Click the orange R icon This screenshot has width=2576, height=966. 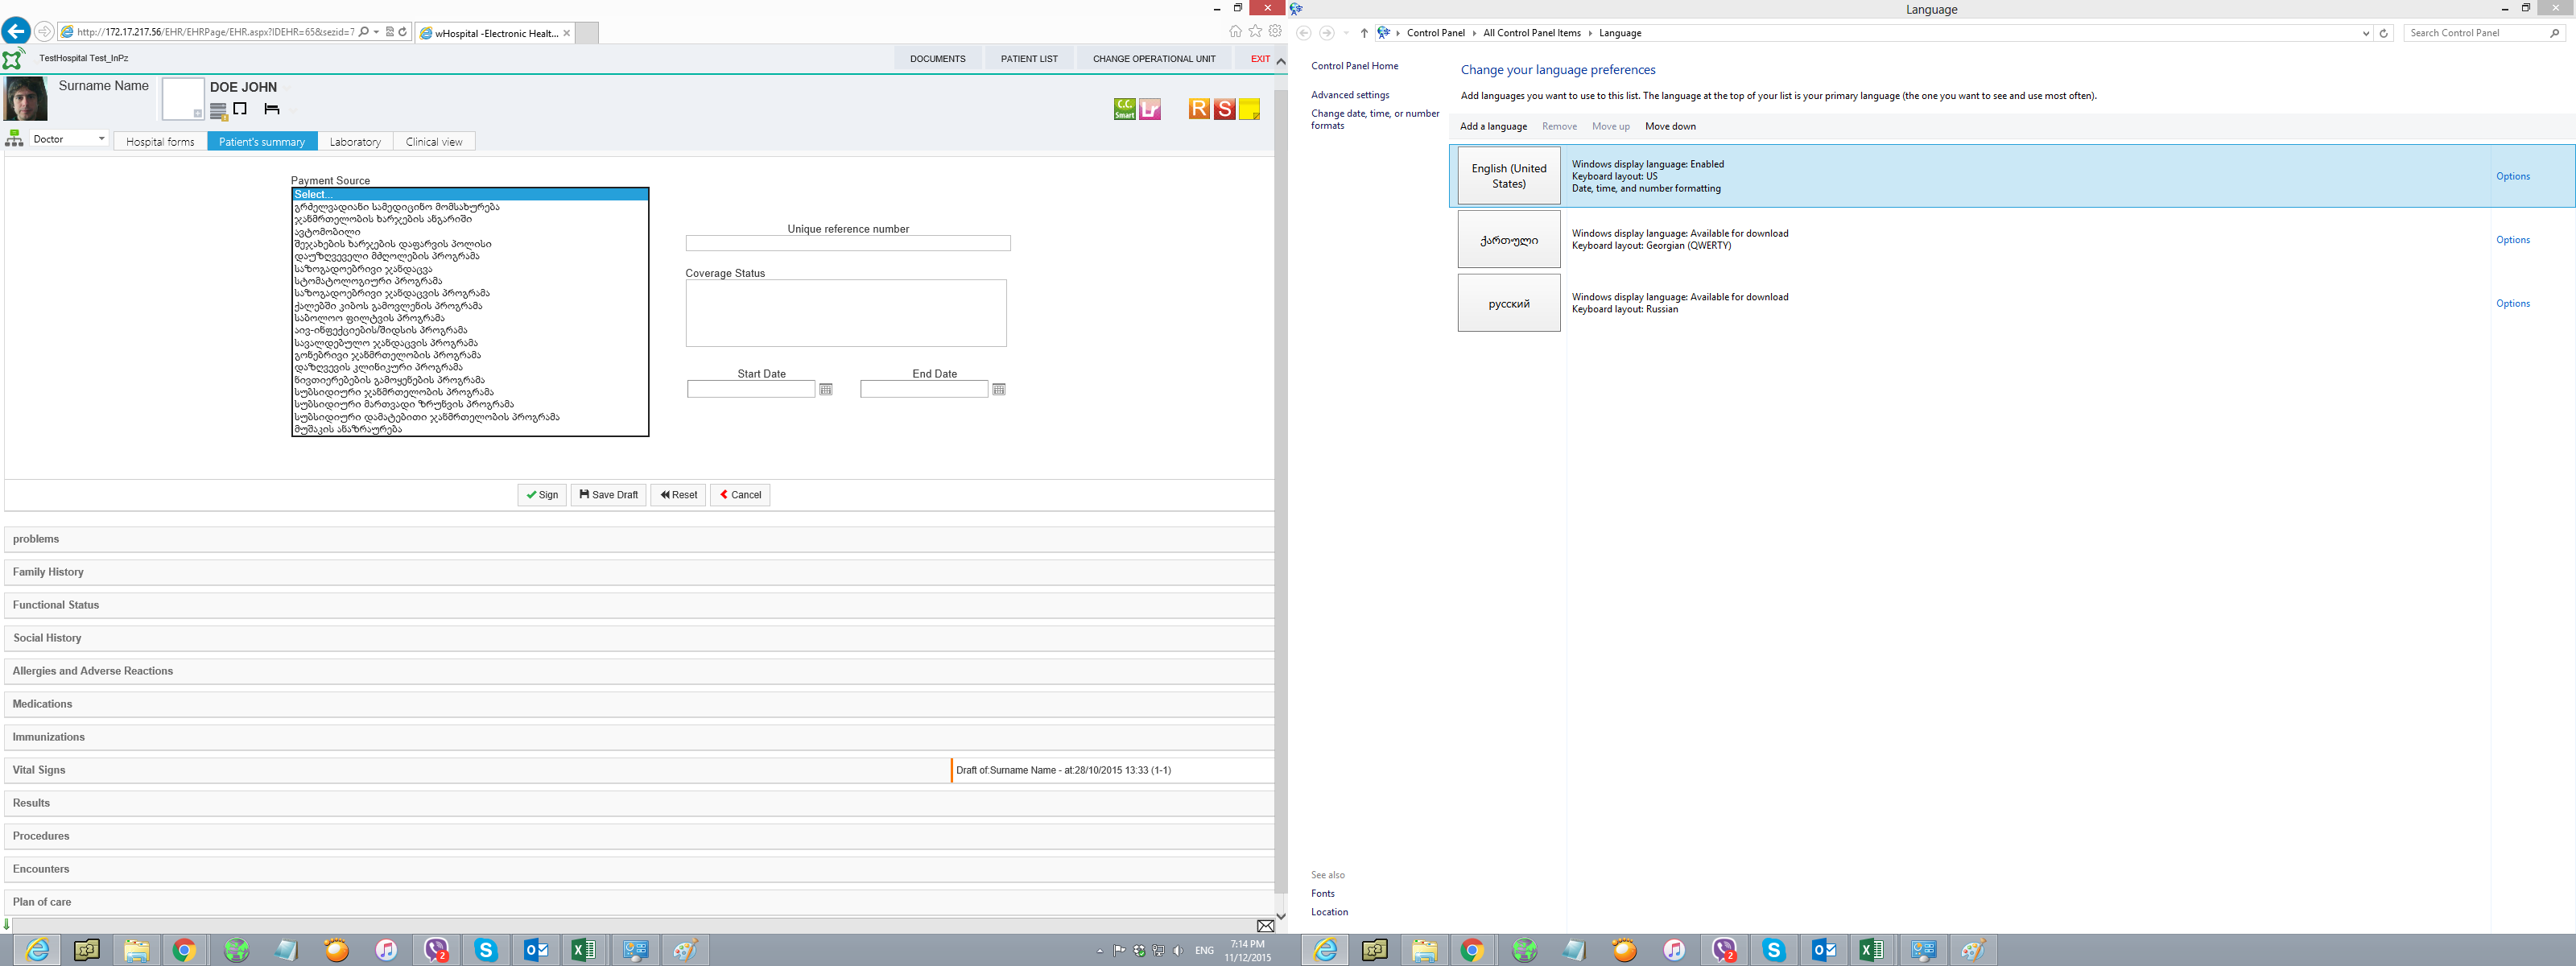click(x=1198, y=109)
